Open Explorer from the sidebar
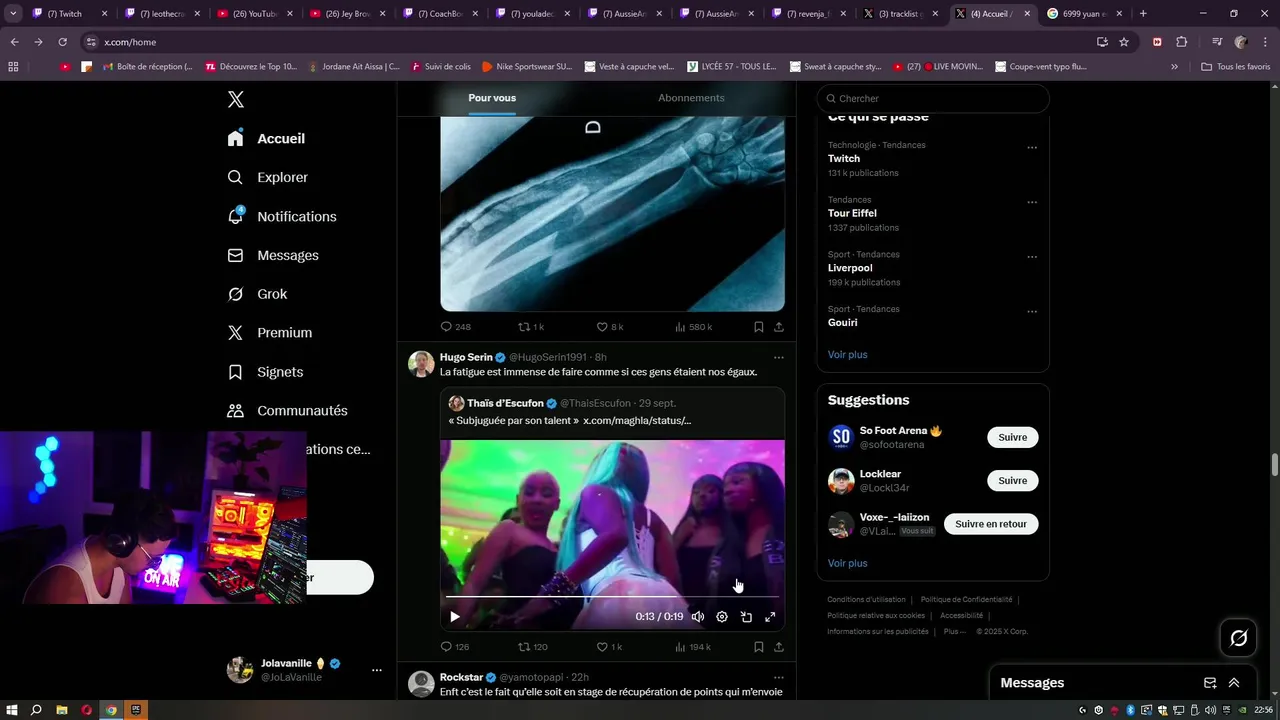This screenshot has height=720, width=1280. [x=268, y=177]
